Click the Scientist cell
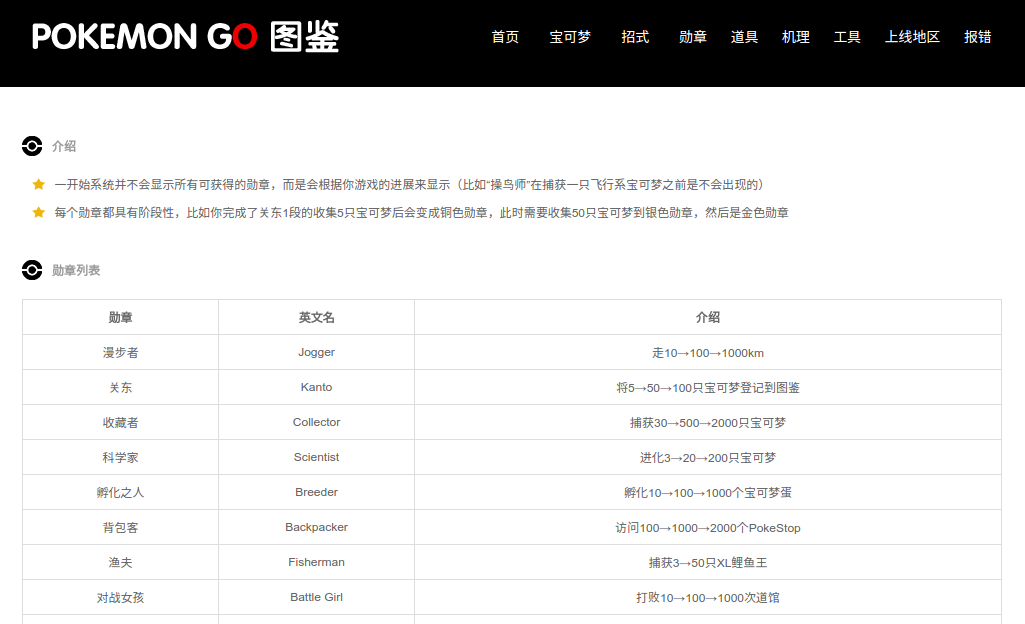Viewport: 1025px width, 624px height. (316, 457)
